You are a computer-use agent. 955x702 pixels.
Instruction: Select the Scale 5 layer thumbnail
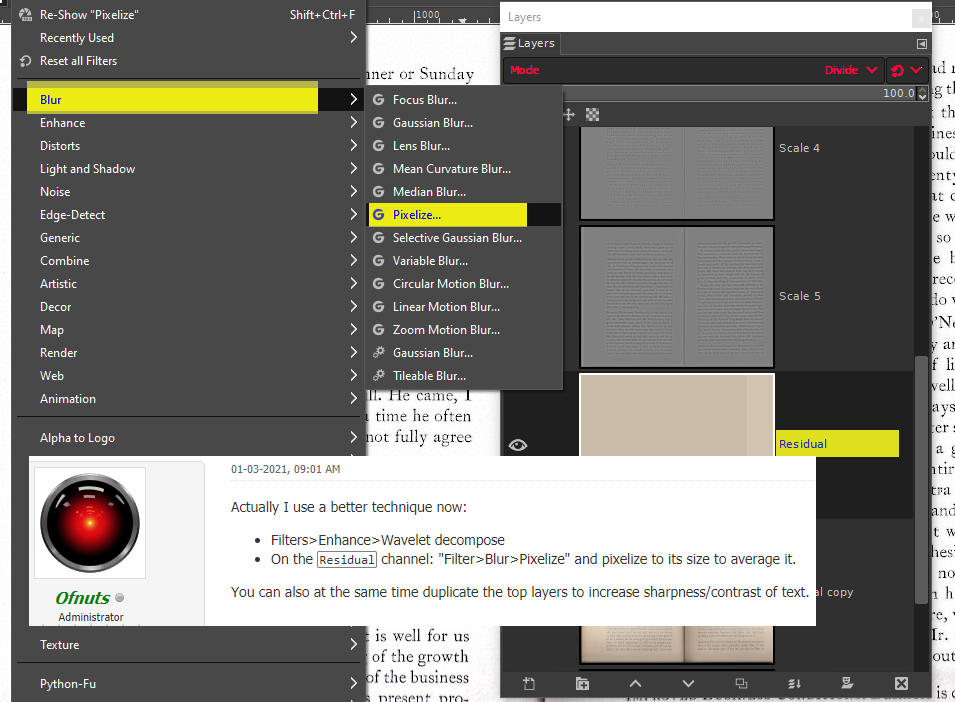point(677,297)
